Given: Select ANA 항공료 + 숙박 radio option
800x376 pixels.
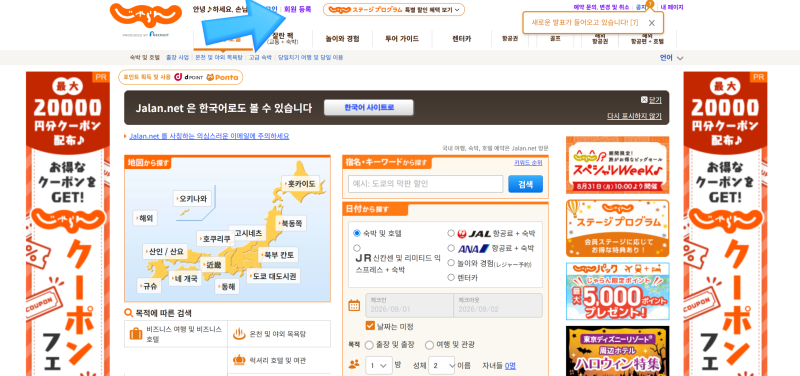Looking at the screenshot, I should 451,248.
